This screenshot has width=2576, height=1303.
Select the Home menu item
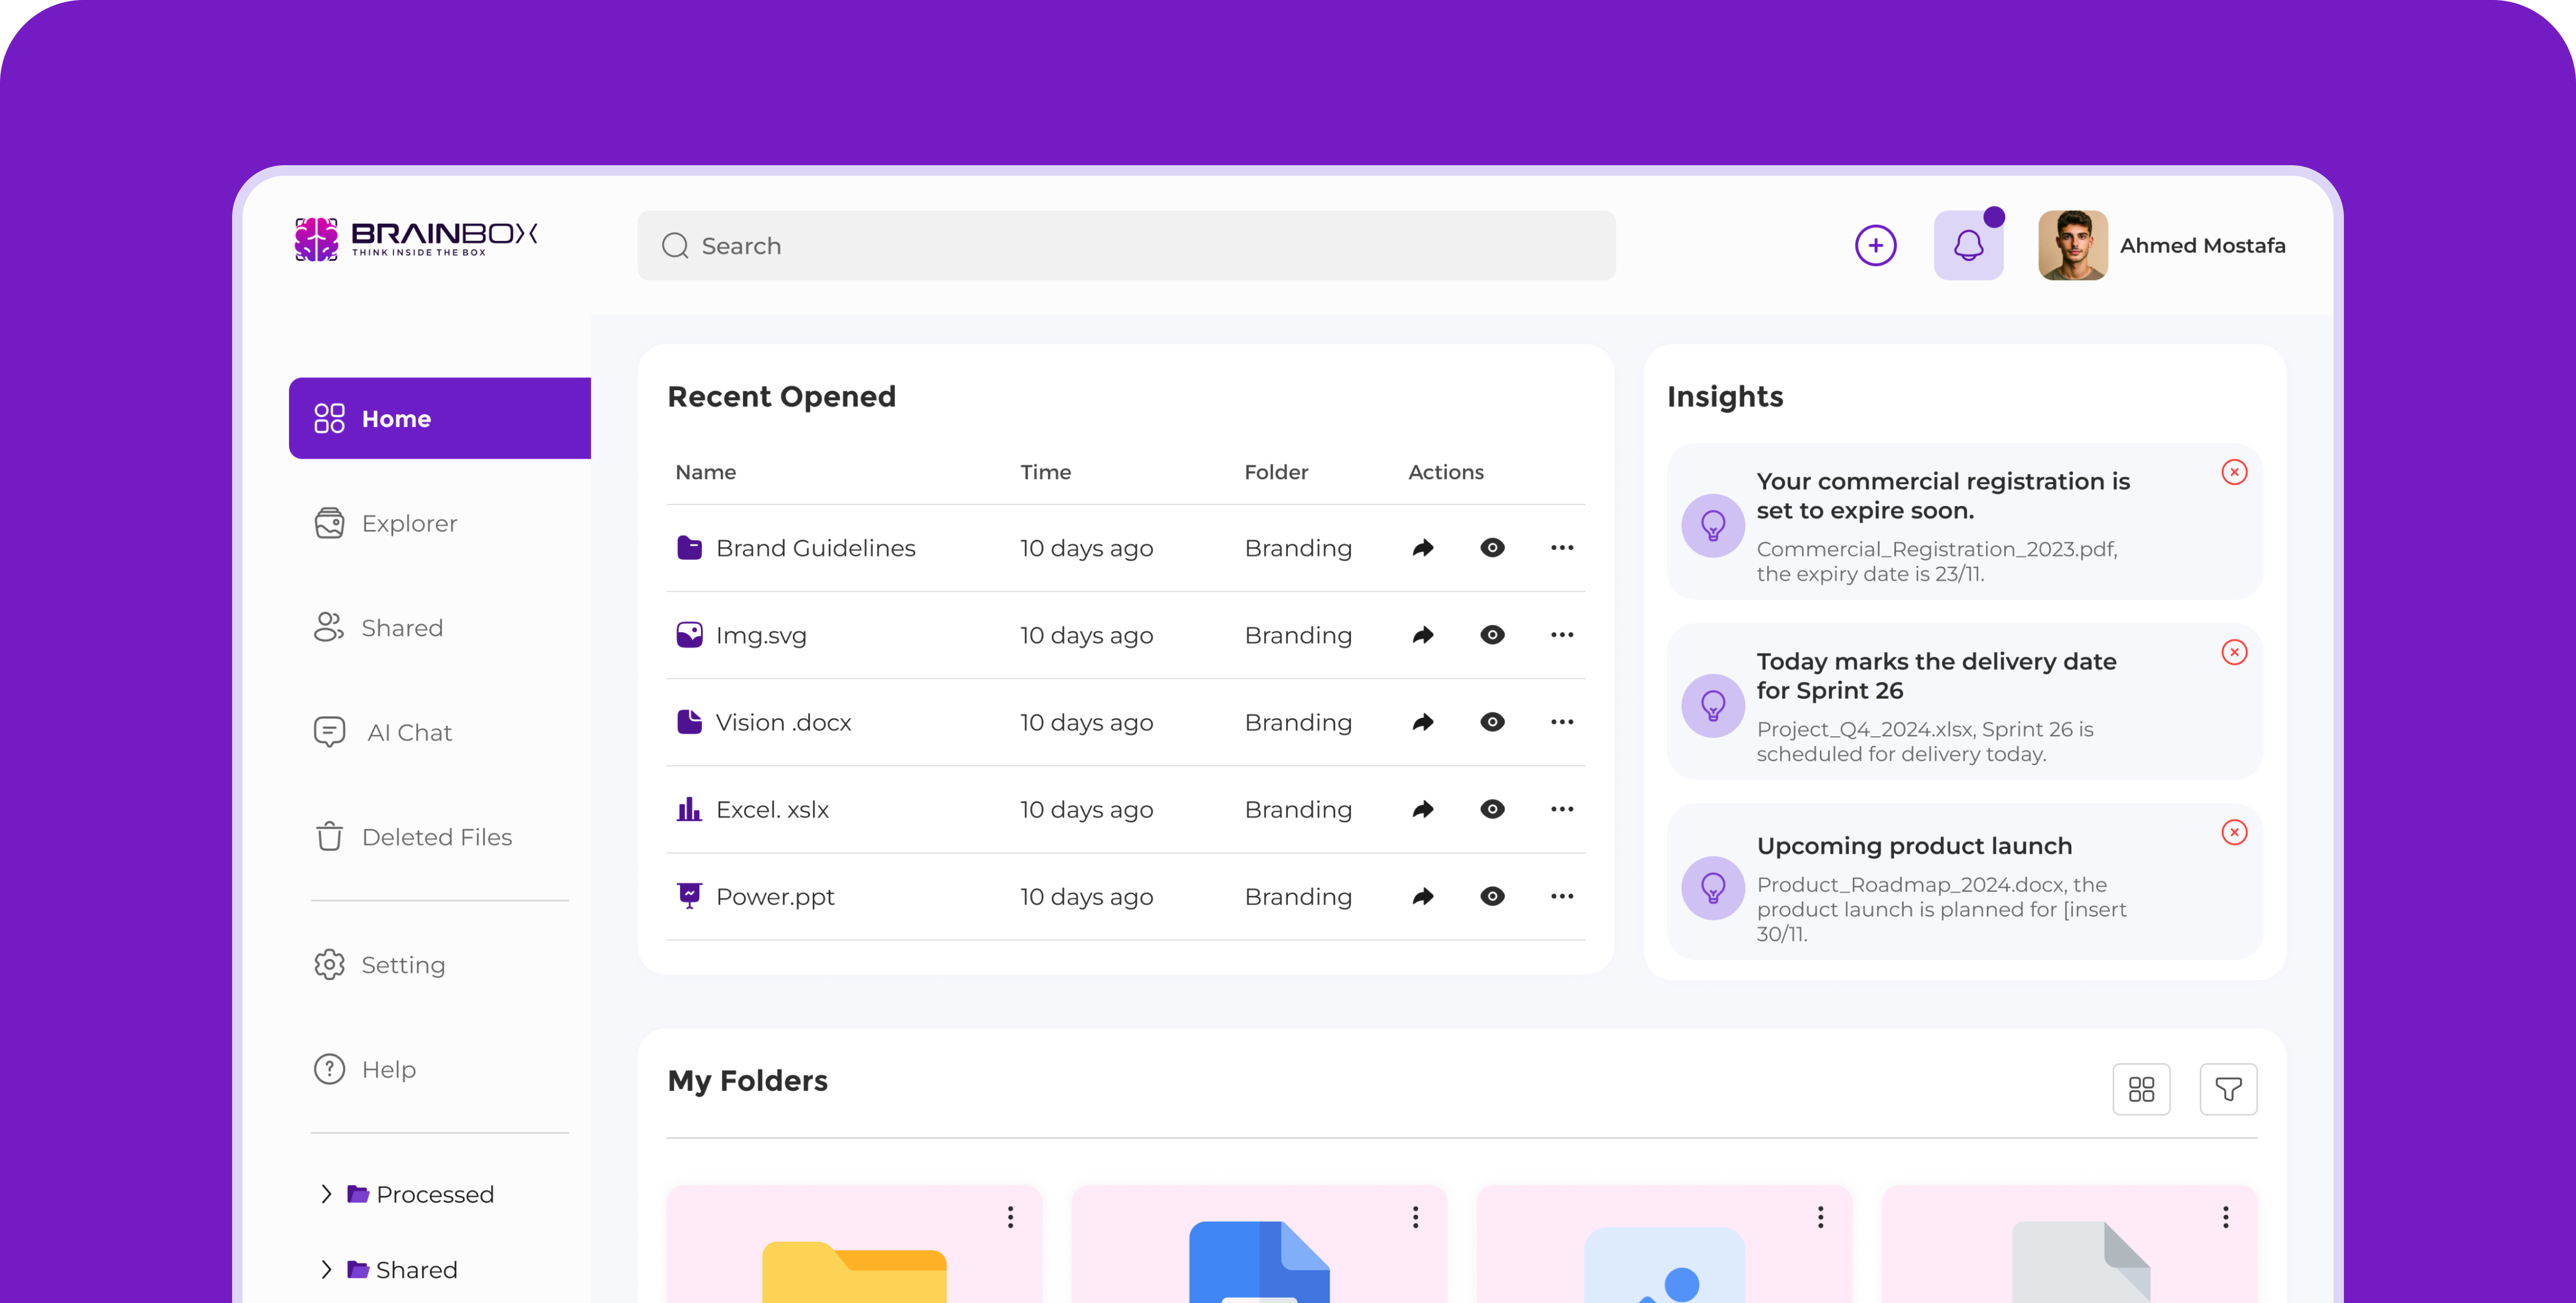click(x=440, y=418)
